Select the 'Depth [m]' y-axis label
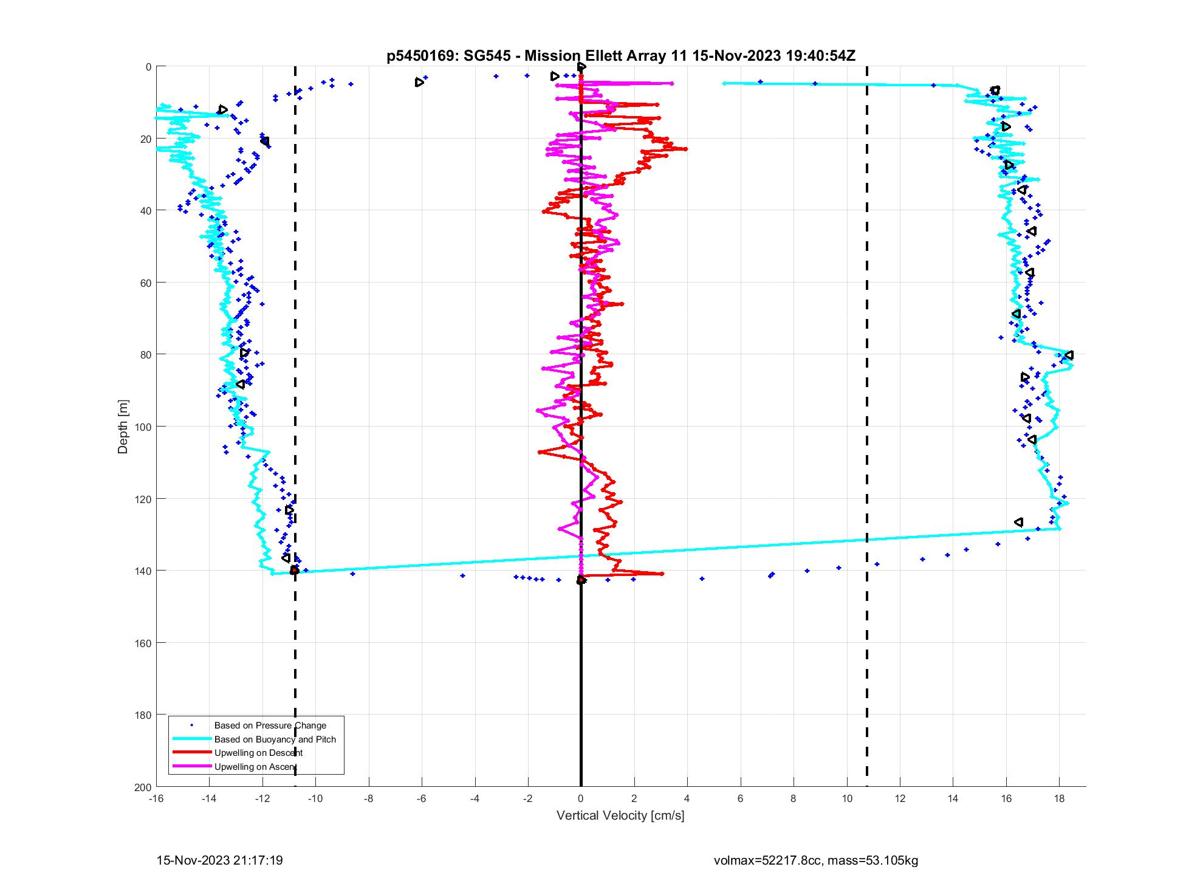 (x=123, y=427)
